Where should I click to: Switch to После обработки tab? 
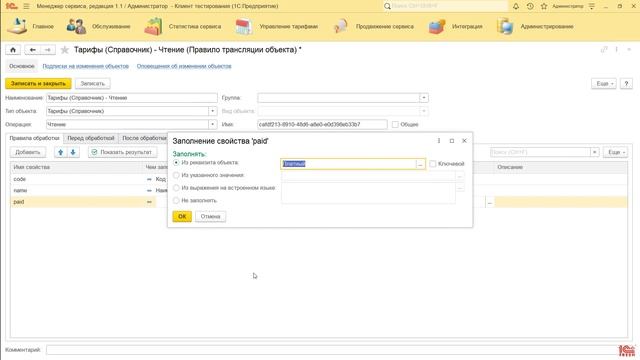[144, 138]
